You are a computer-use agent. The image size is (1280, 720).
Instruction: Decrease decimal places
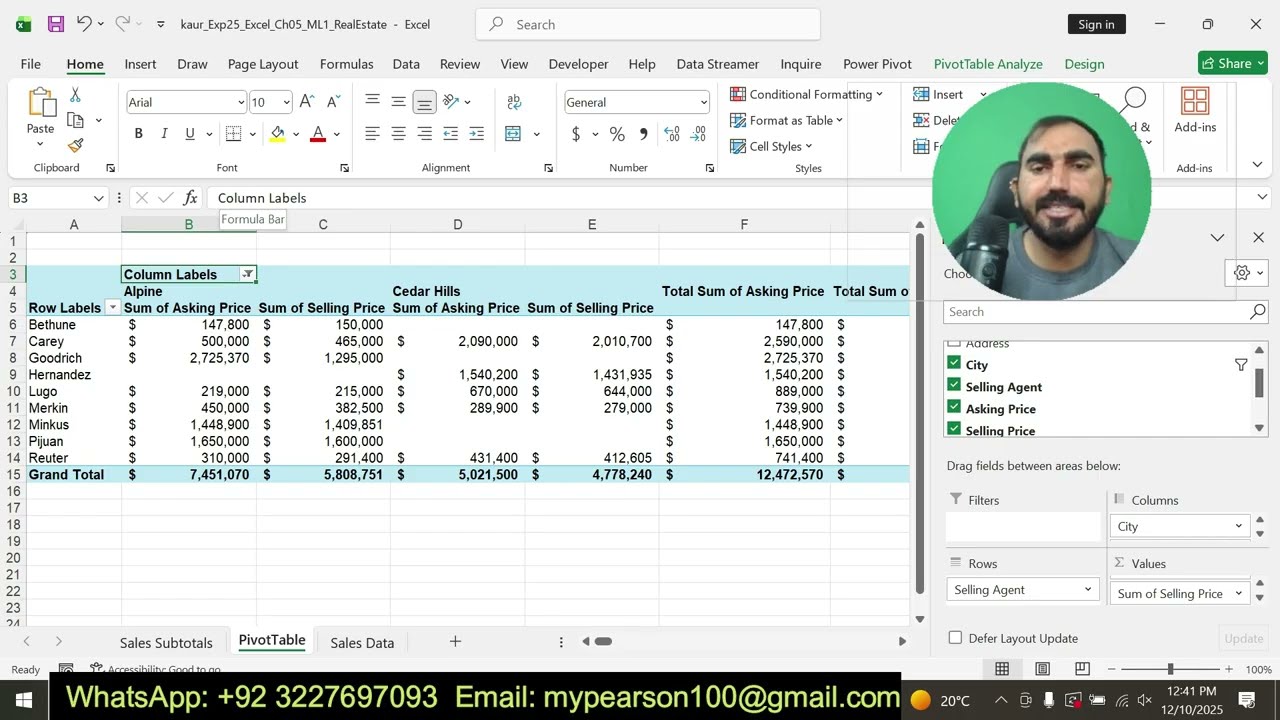point(698,134)
